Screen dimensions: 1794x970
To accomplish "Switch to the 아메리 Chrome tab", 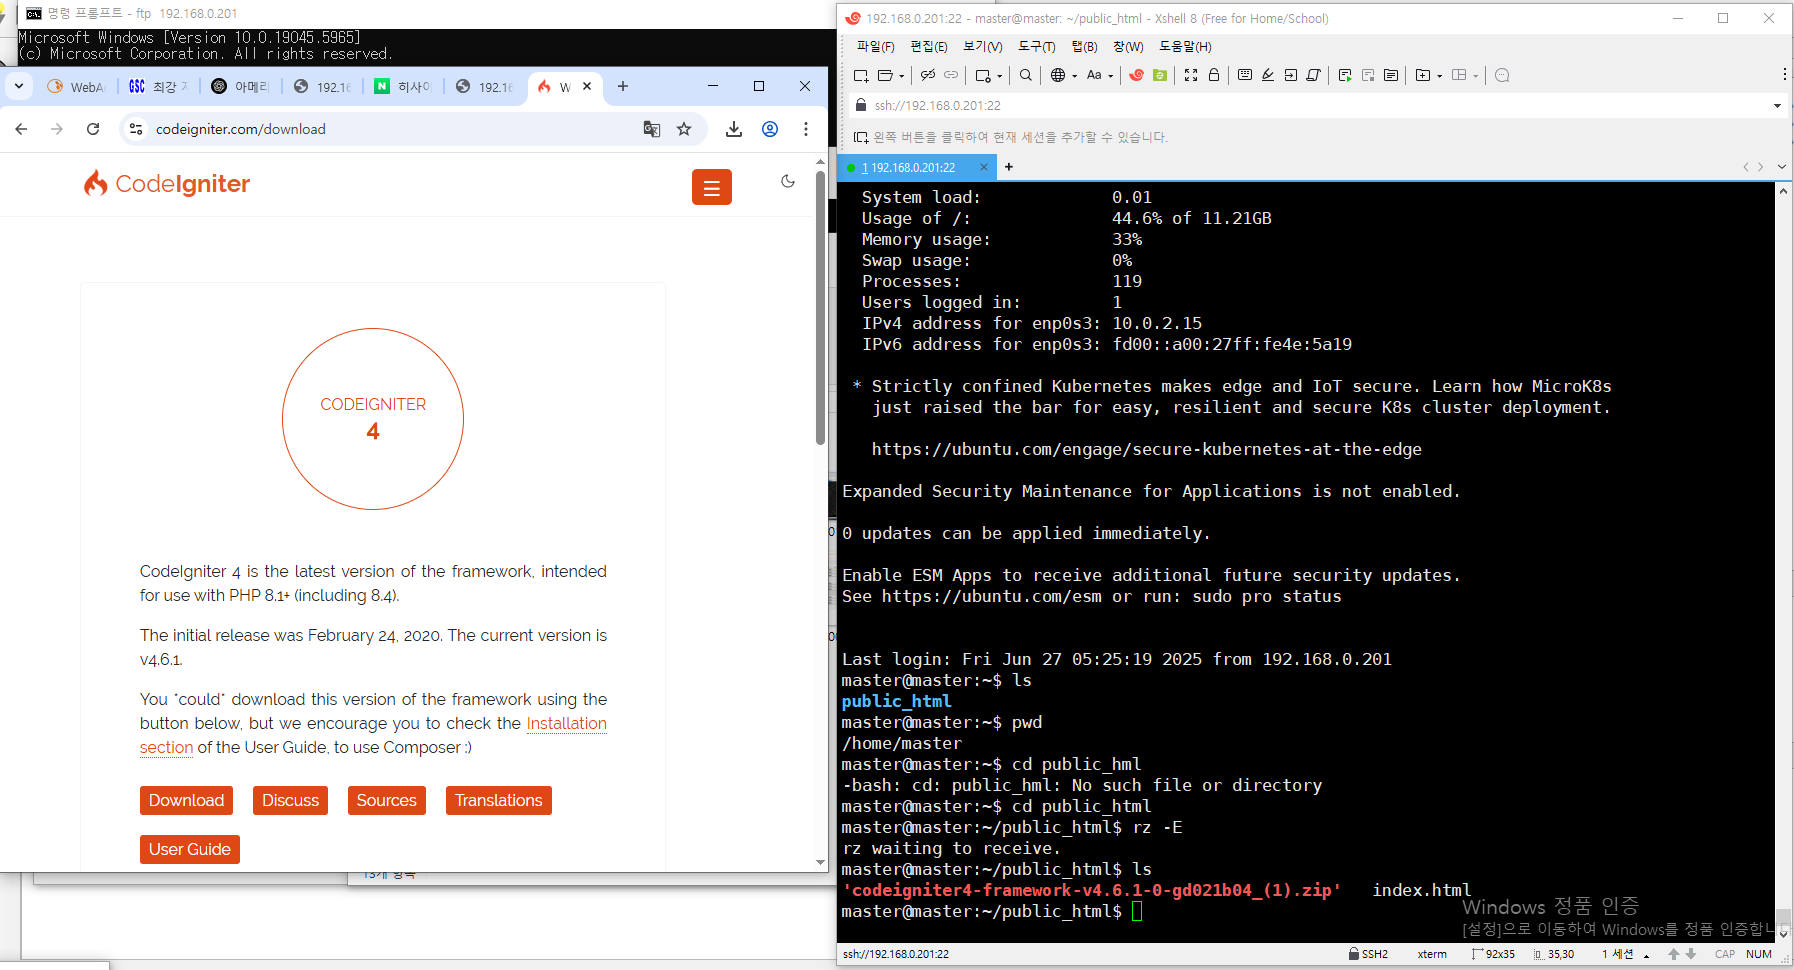I will pos(240,87).
